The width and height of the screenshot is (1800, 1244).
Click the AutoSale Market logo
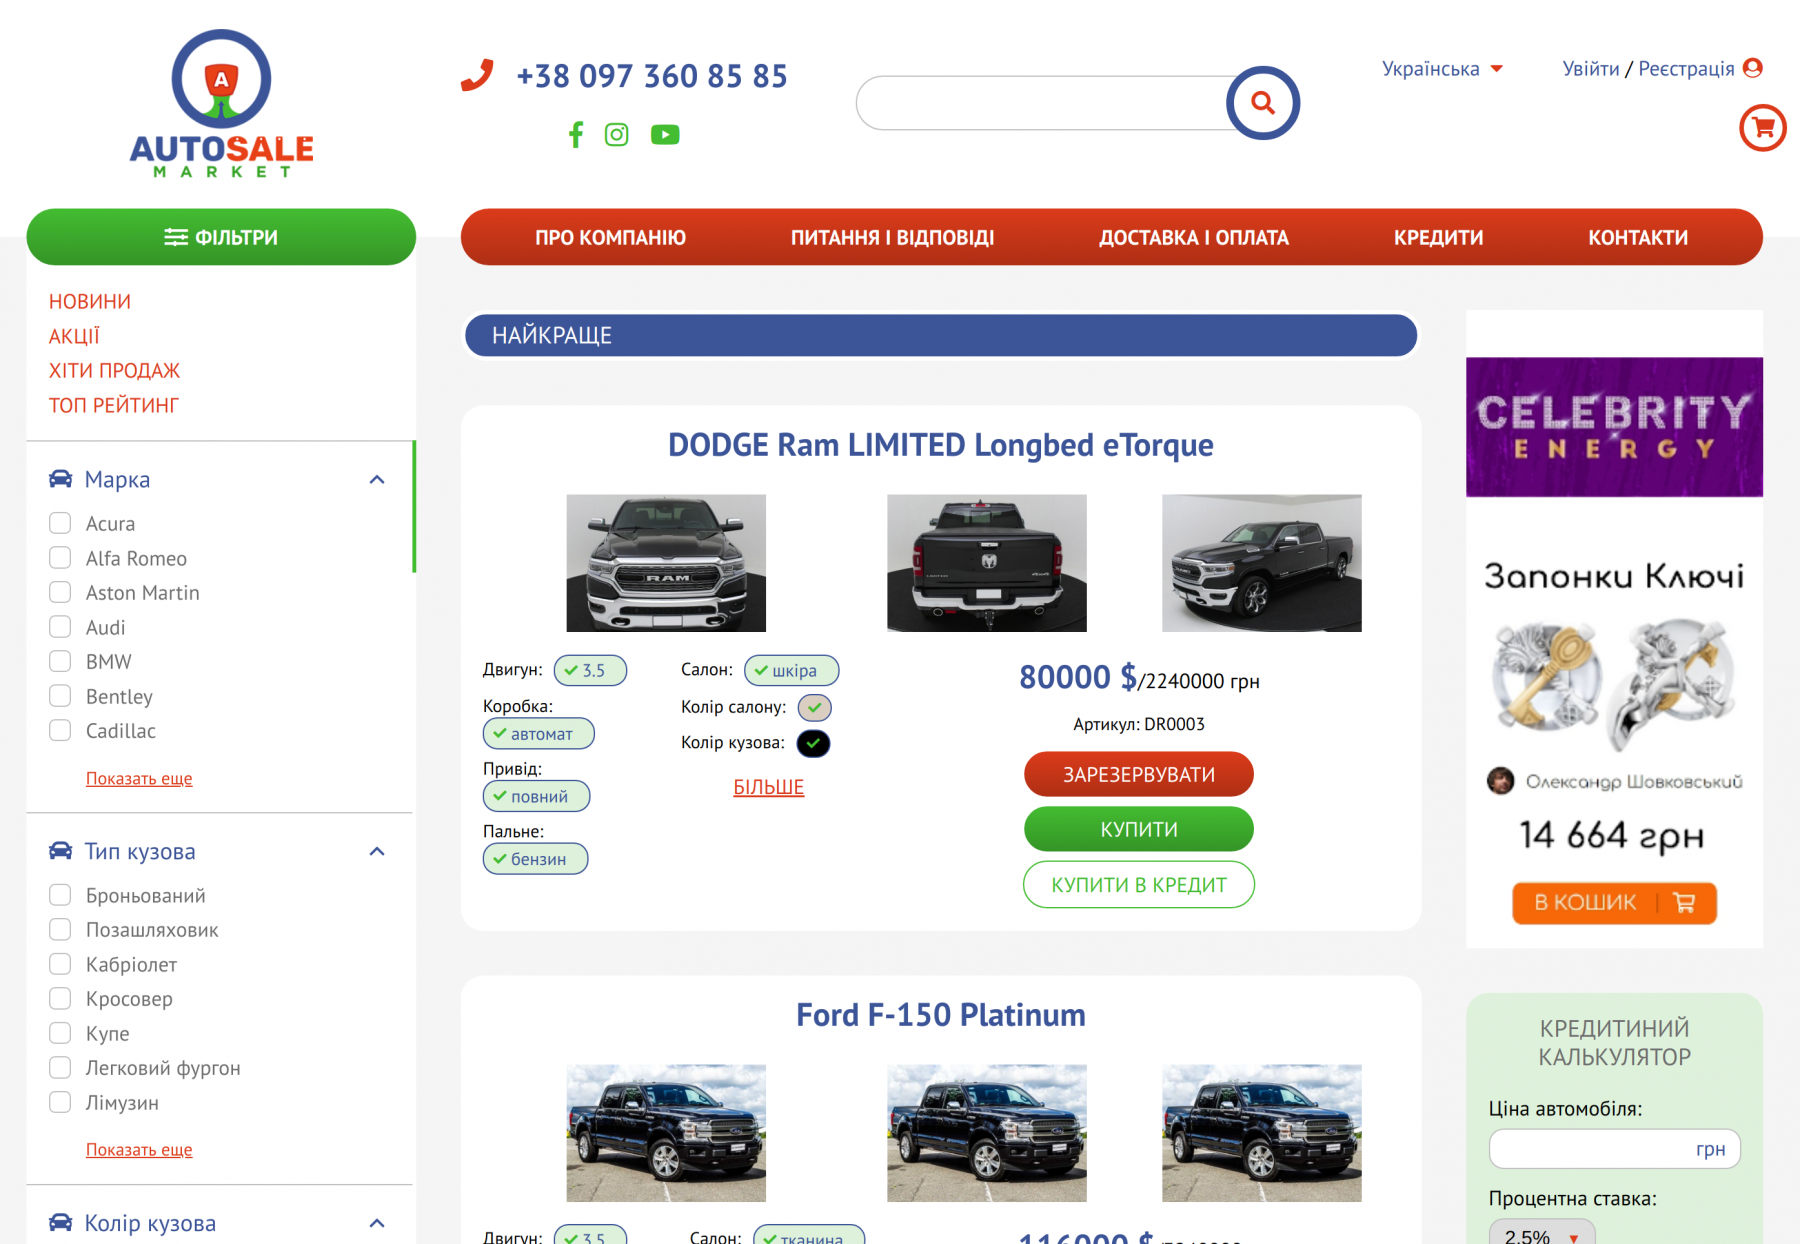pyautogui.click(x=221, y=104)
